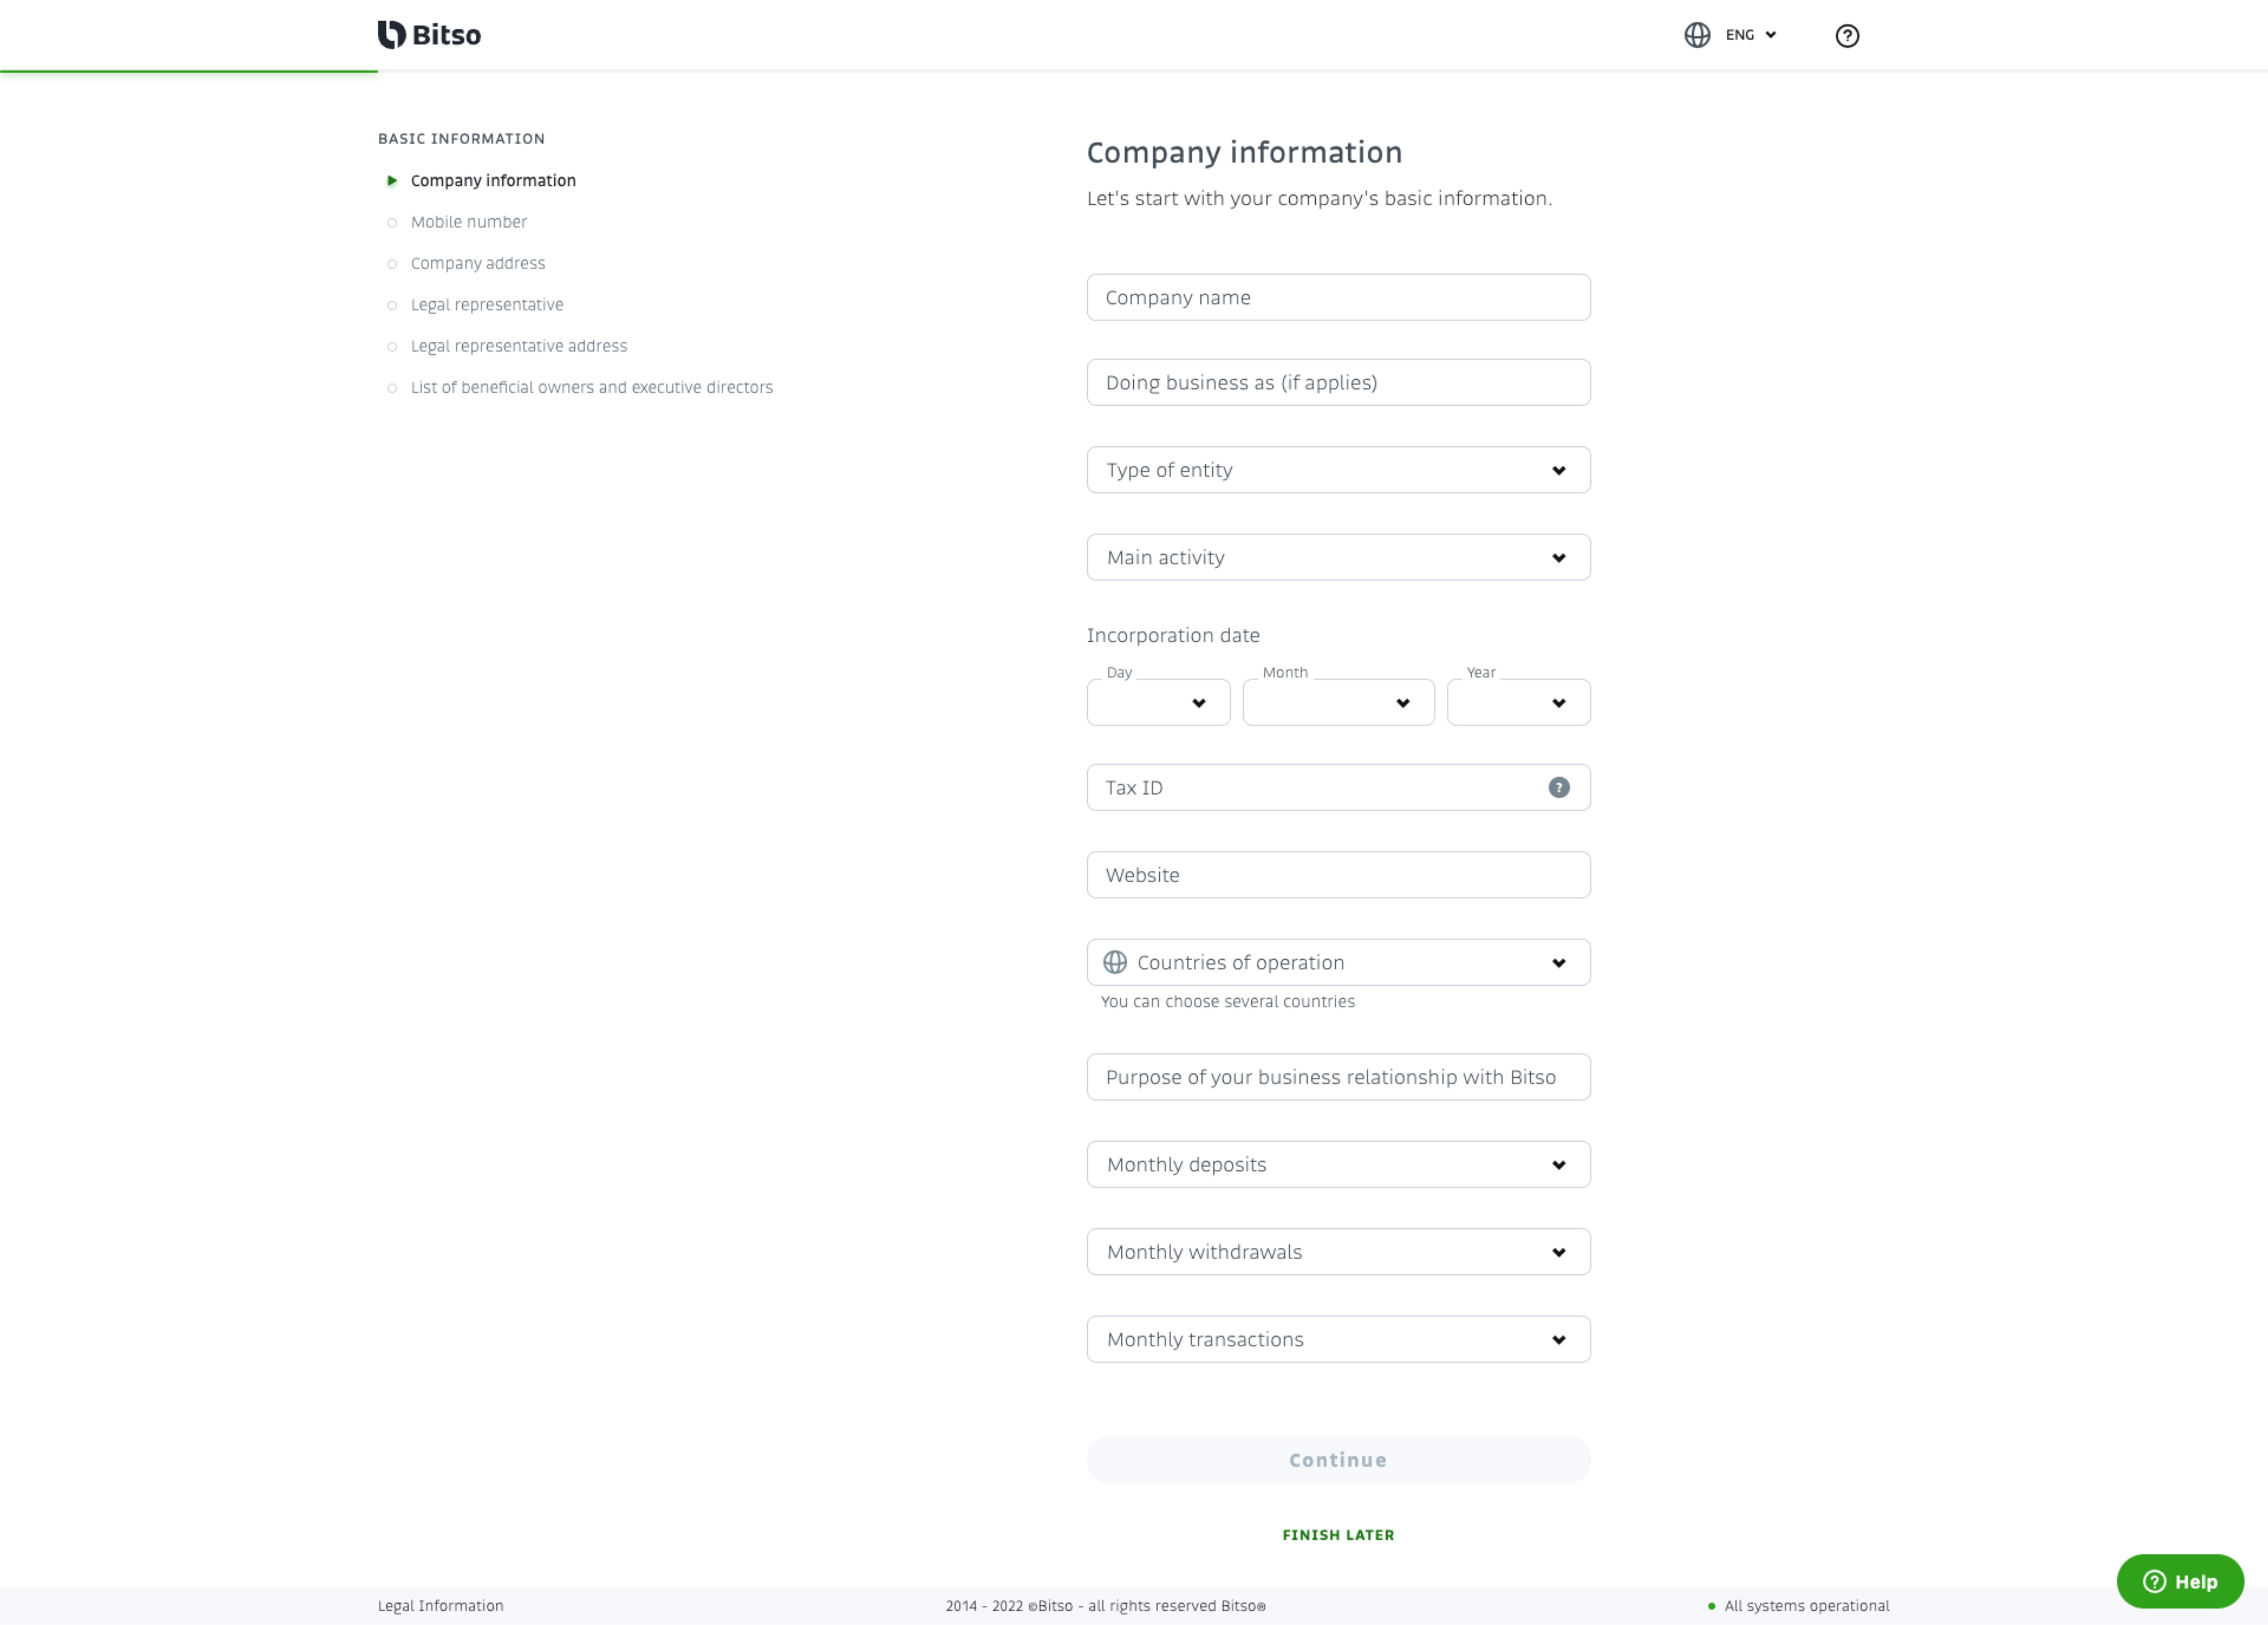The height and width of the screenshot is (1625, 2268).
Task: Select the Mobile number step in the sidebar
Action: [468, 222]
